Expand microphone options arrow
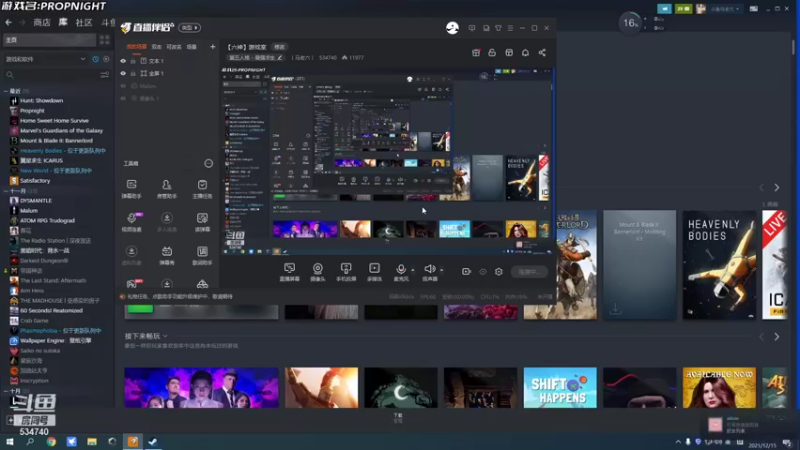Viewport: 800px width, 450px height. point(413,270)
